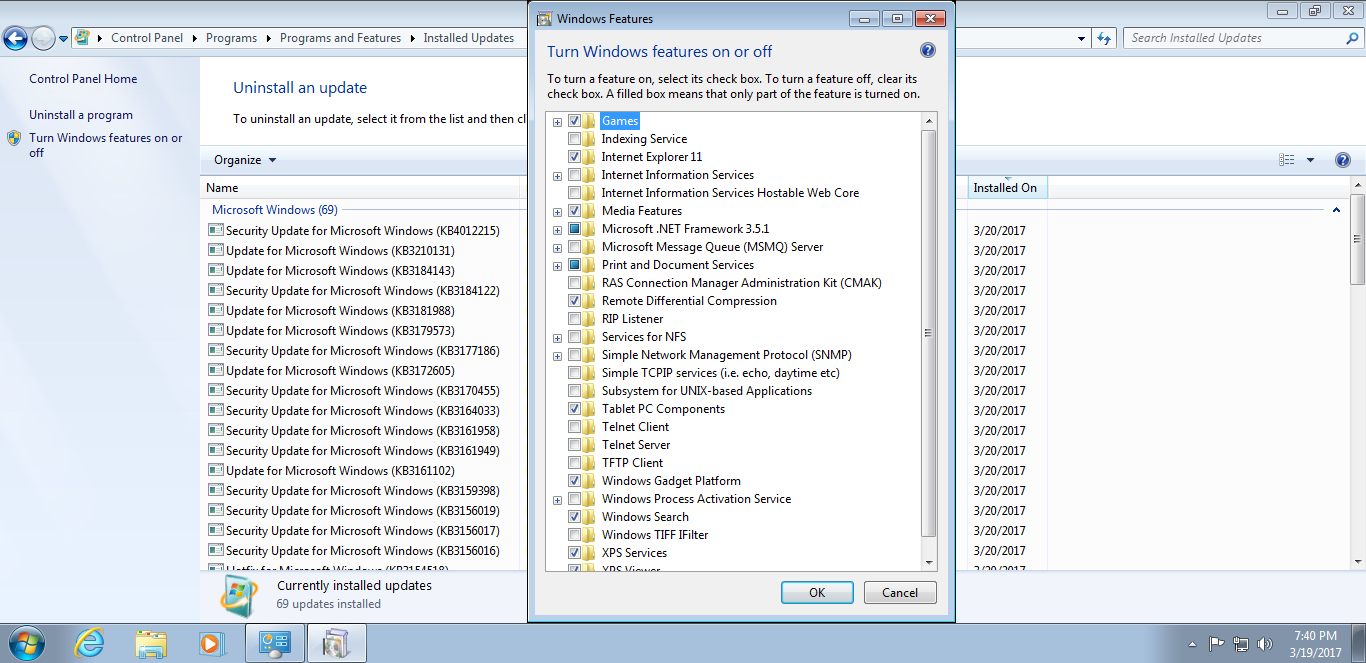Uncheck Windows Gadget Platform
Image resolution: width=1366 pixels, height=663 pixels.
(x=574, y=481)
